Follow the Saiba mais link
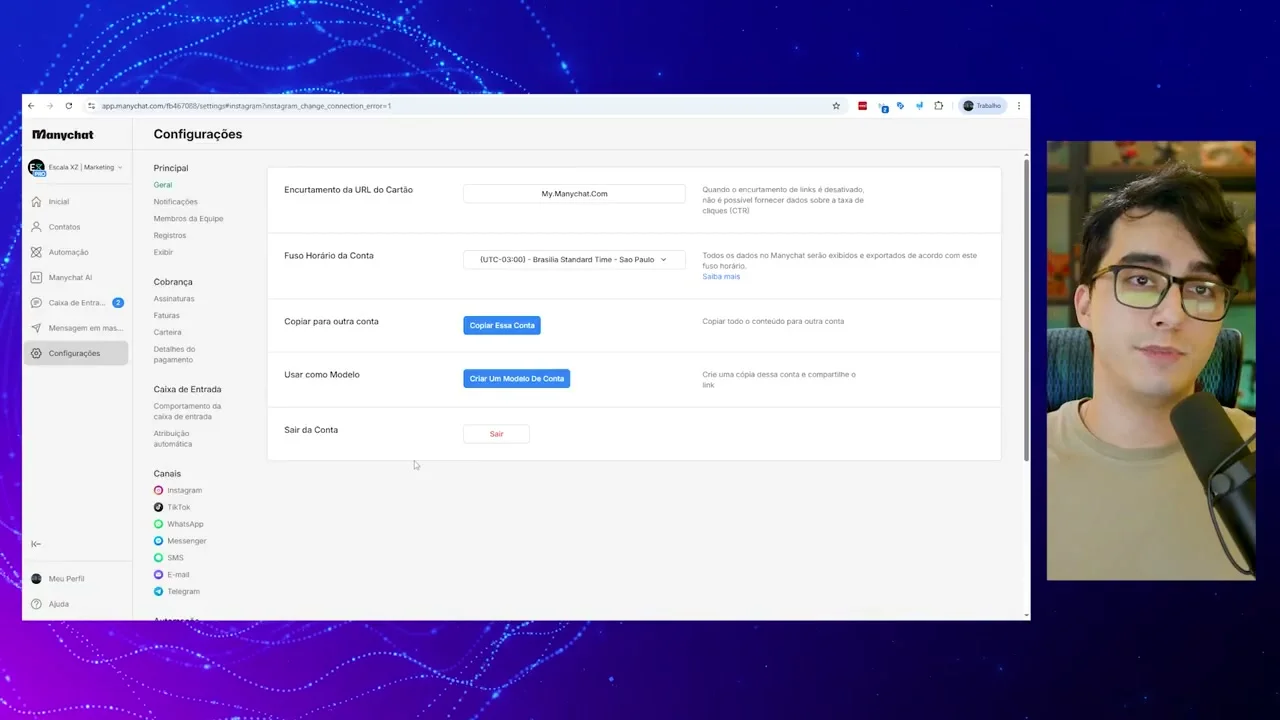 [721, 276]
